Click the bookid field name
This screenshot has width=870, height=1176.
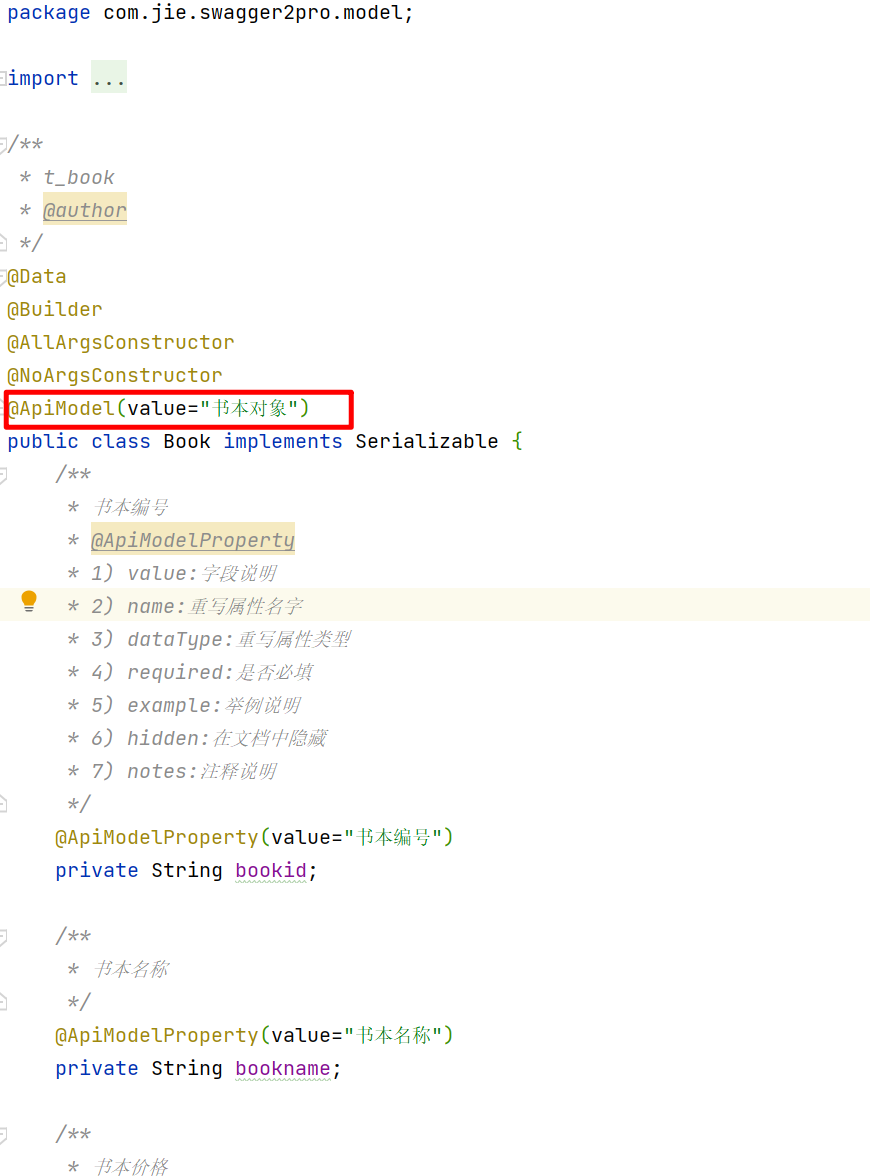(x=270, y=870)
